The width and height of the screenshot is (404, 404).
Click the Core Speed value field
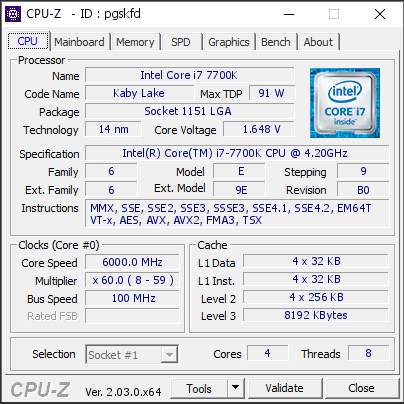(x=132, y=262)
